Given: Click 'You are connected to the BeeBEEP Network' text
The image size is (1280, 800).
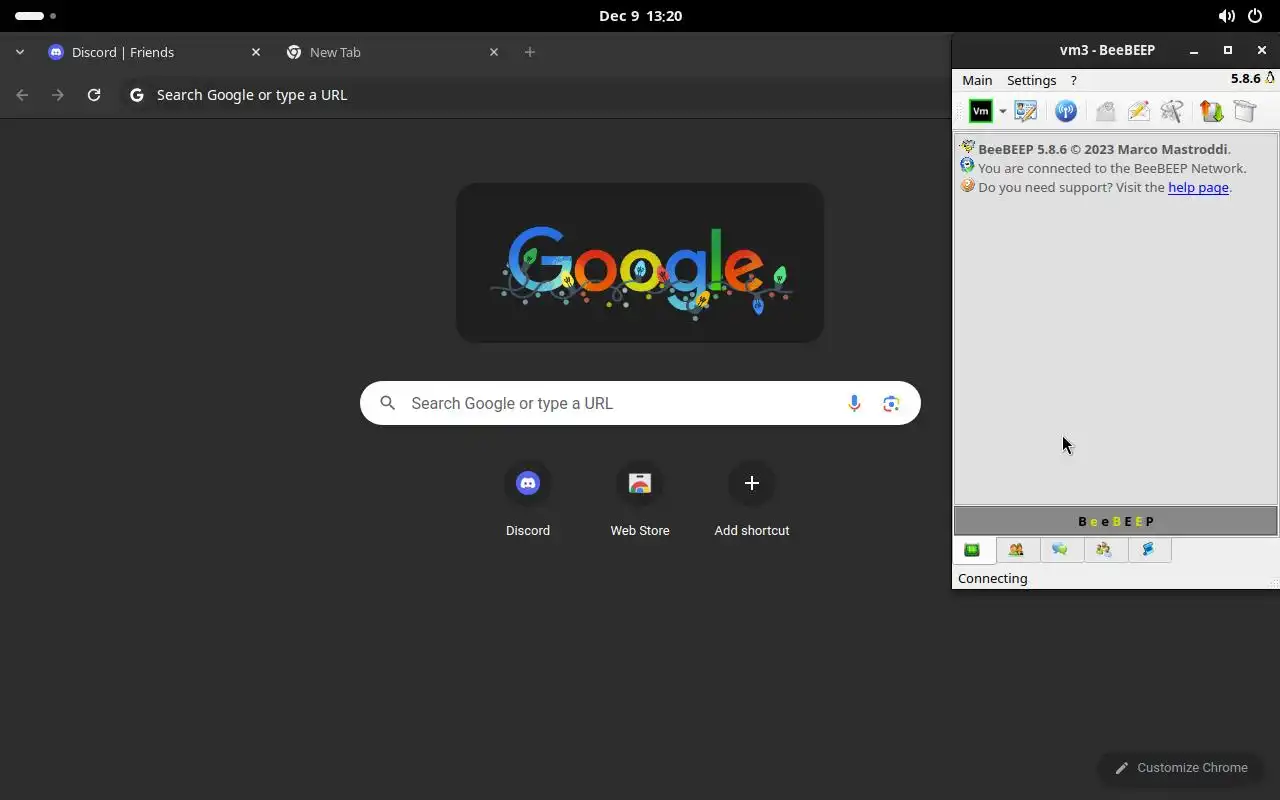Looking at the screenshot, I should point(1111,168).
